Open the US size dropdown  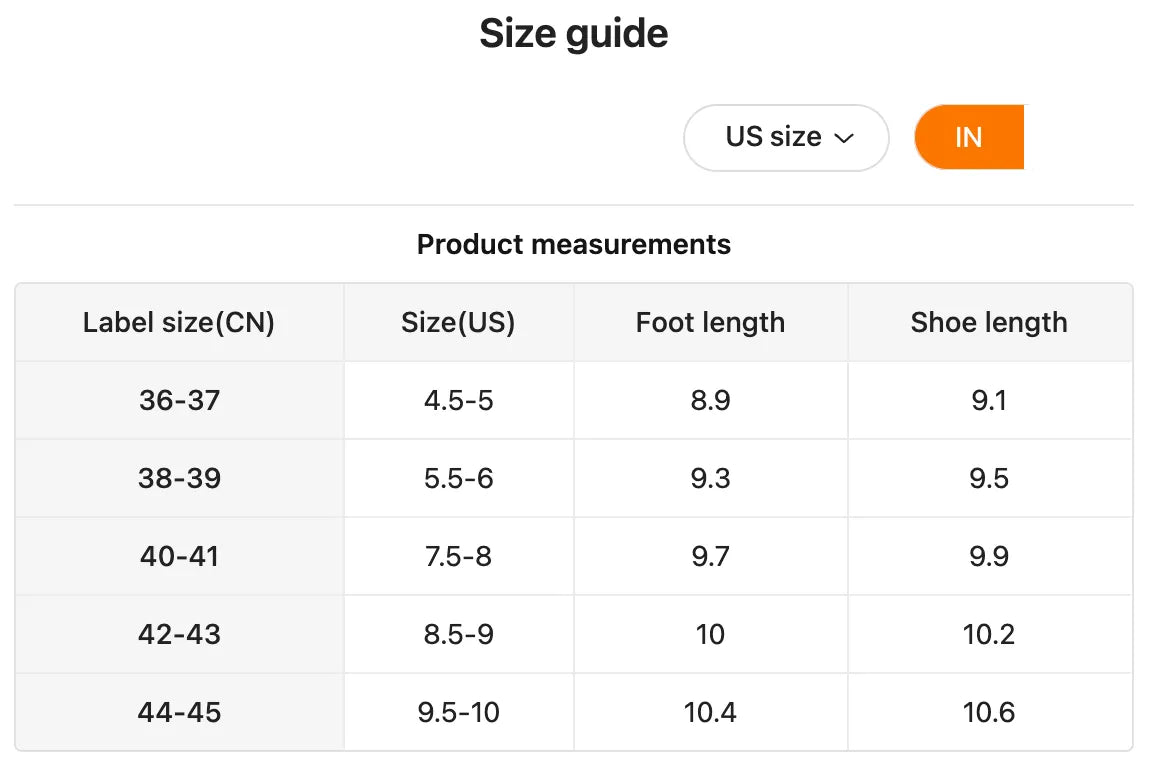[x=785, y=137]
